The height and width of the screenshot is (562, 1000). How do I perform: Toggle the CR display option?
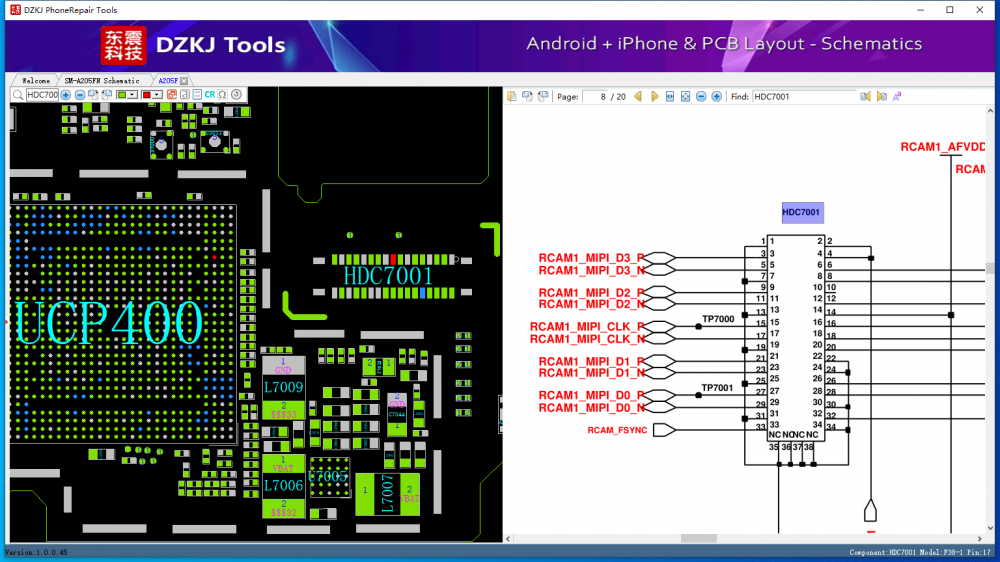click(210, 95)
